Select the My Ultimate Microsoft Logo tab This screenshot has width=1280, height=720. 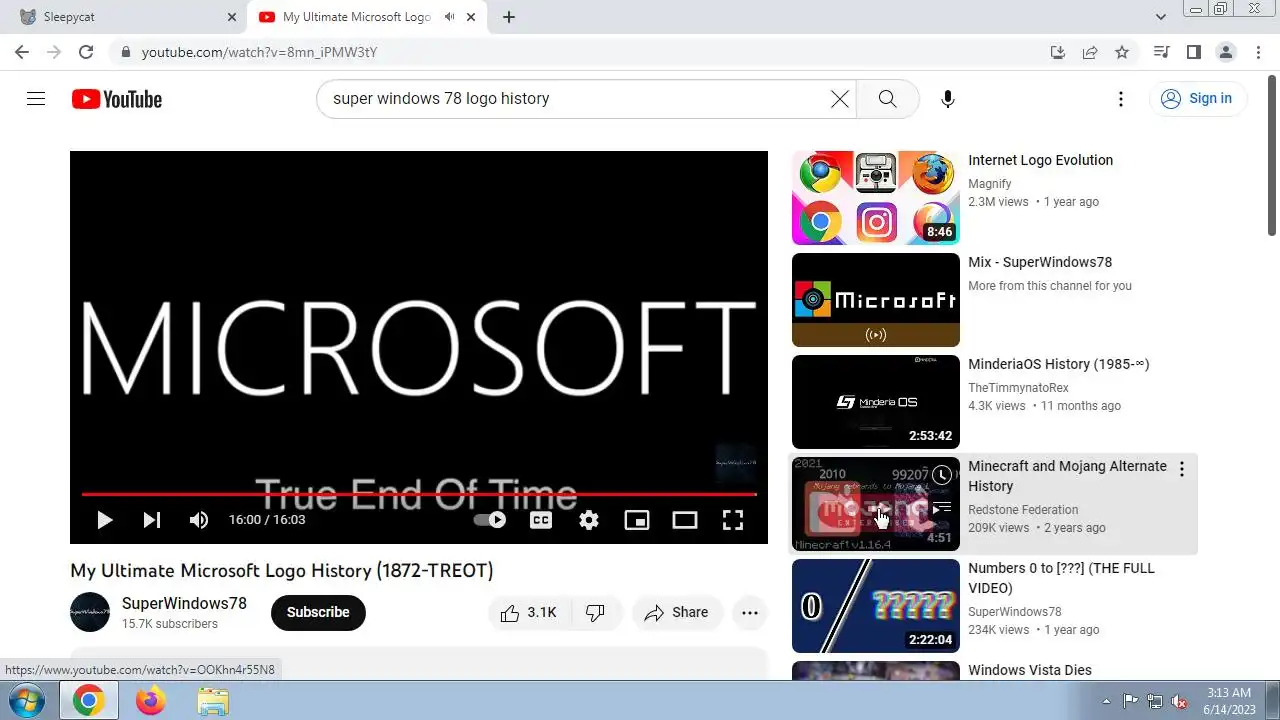(356, 17)
